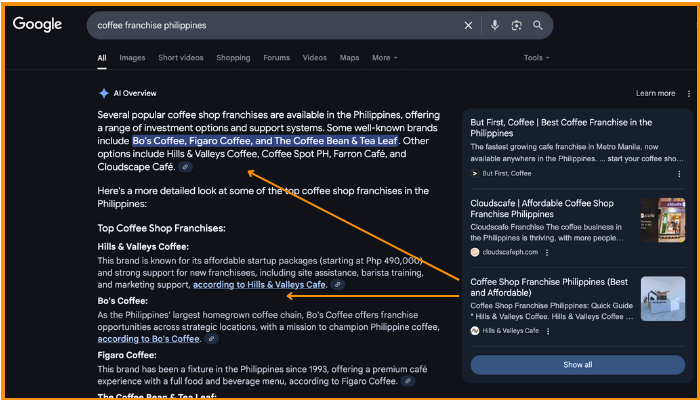Open AI Overview three-dot options menu
This screenshot has height=400, width=700.
point(688,94)
